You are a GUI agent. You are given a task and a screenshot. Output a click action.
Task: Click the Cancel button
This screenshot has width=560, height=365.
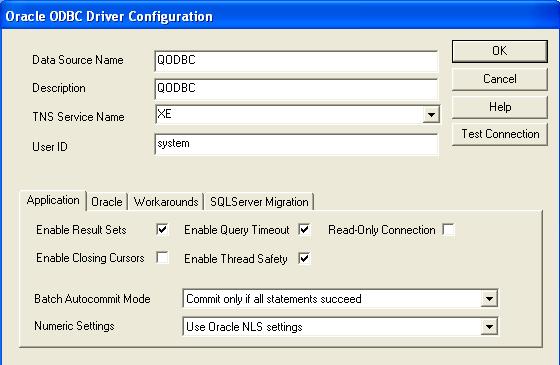499,79
